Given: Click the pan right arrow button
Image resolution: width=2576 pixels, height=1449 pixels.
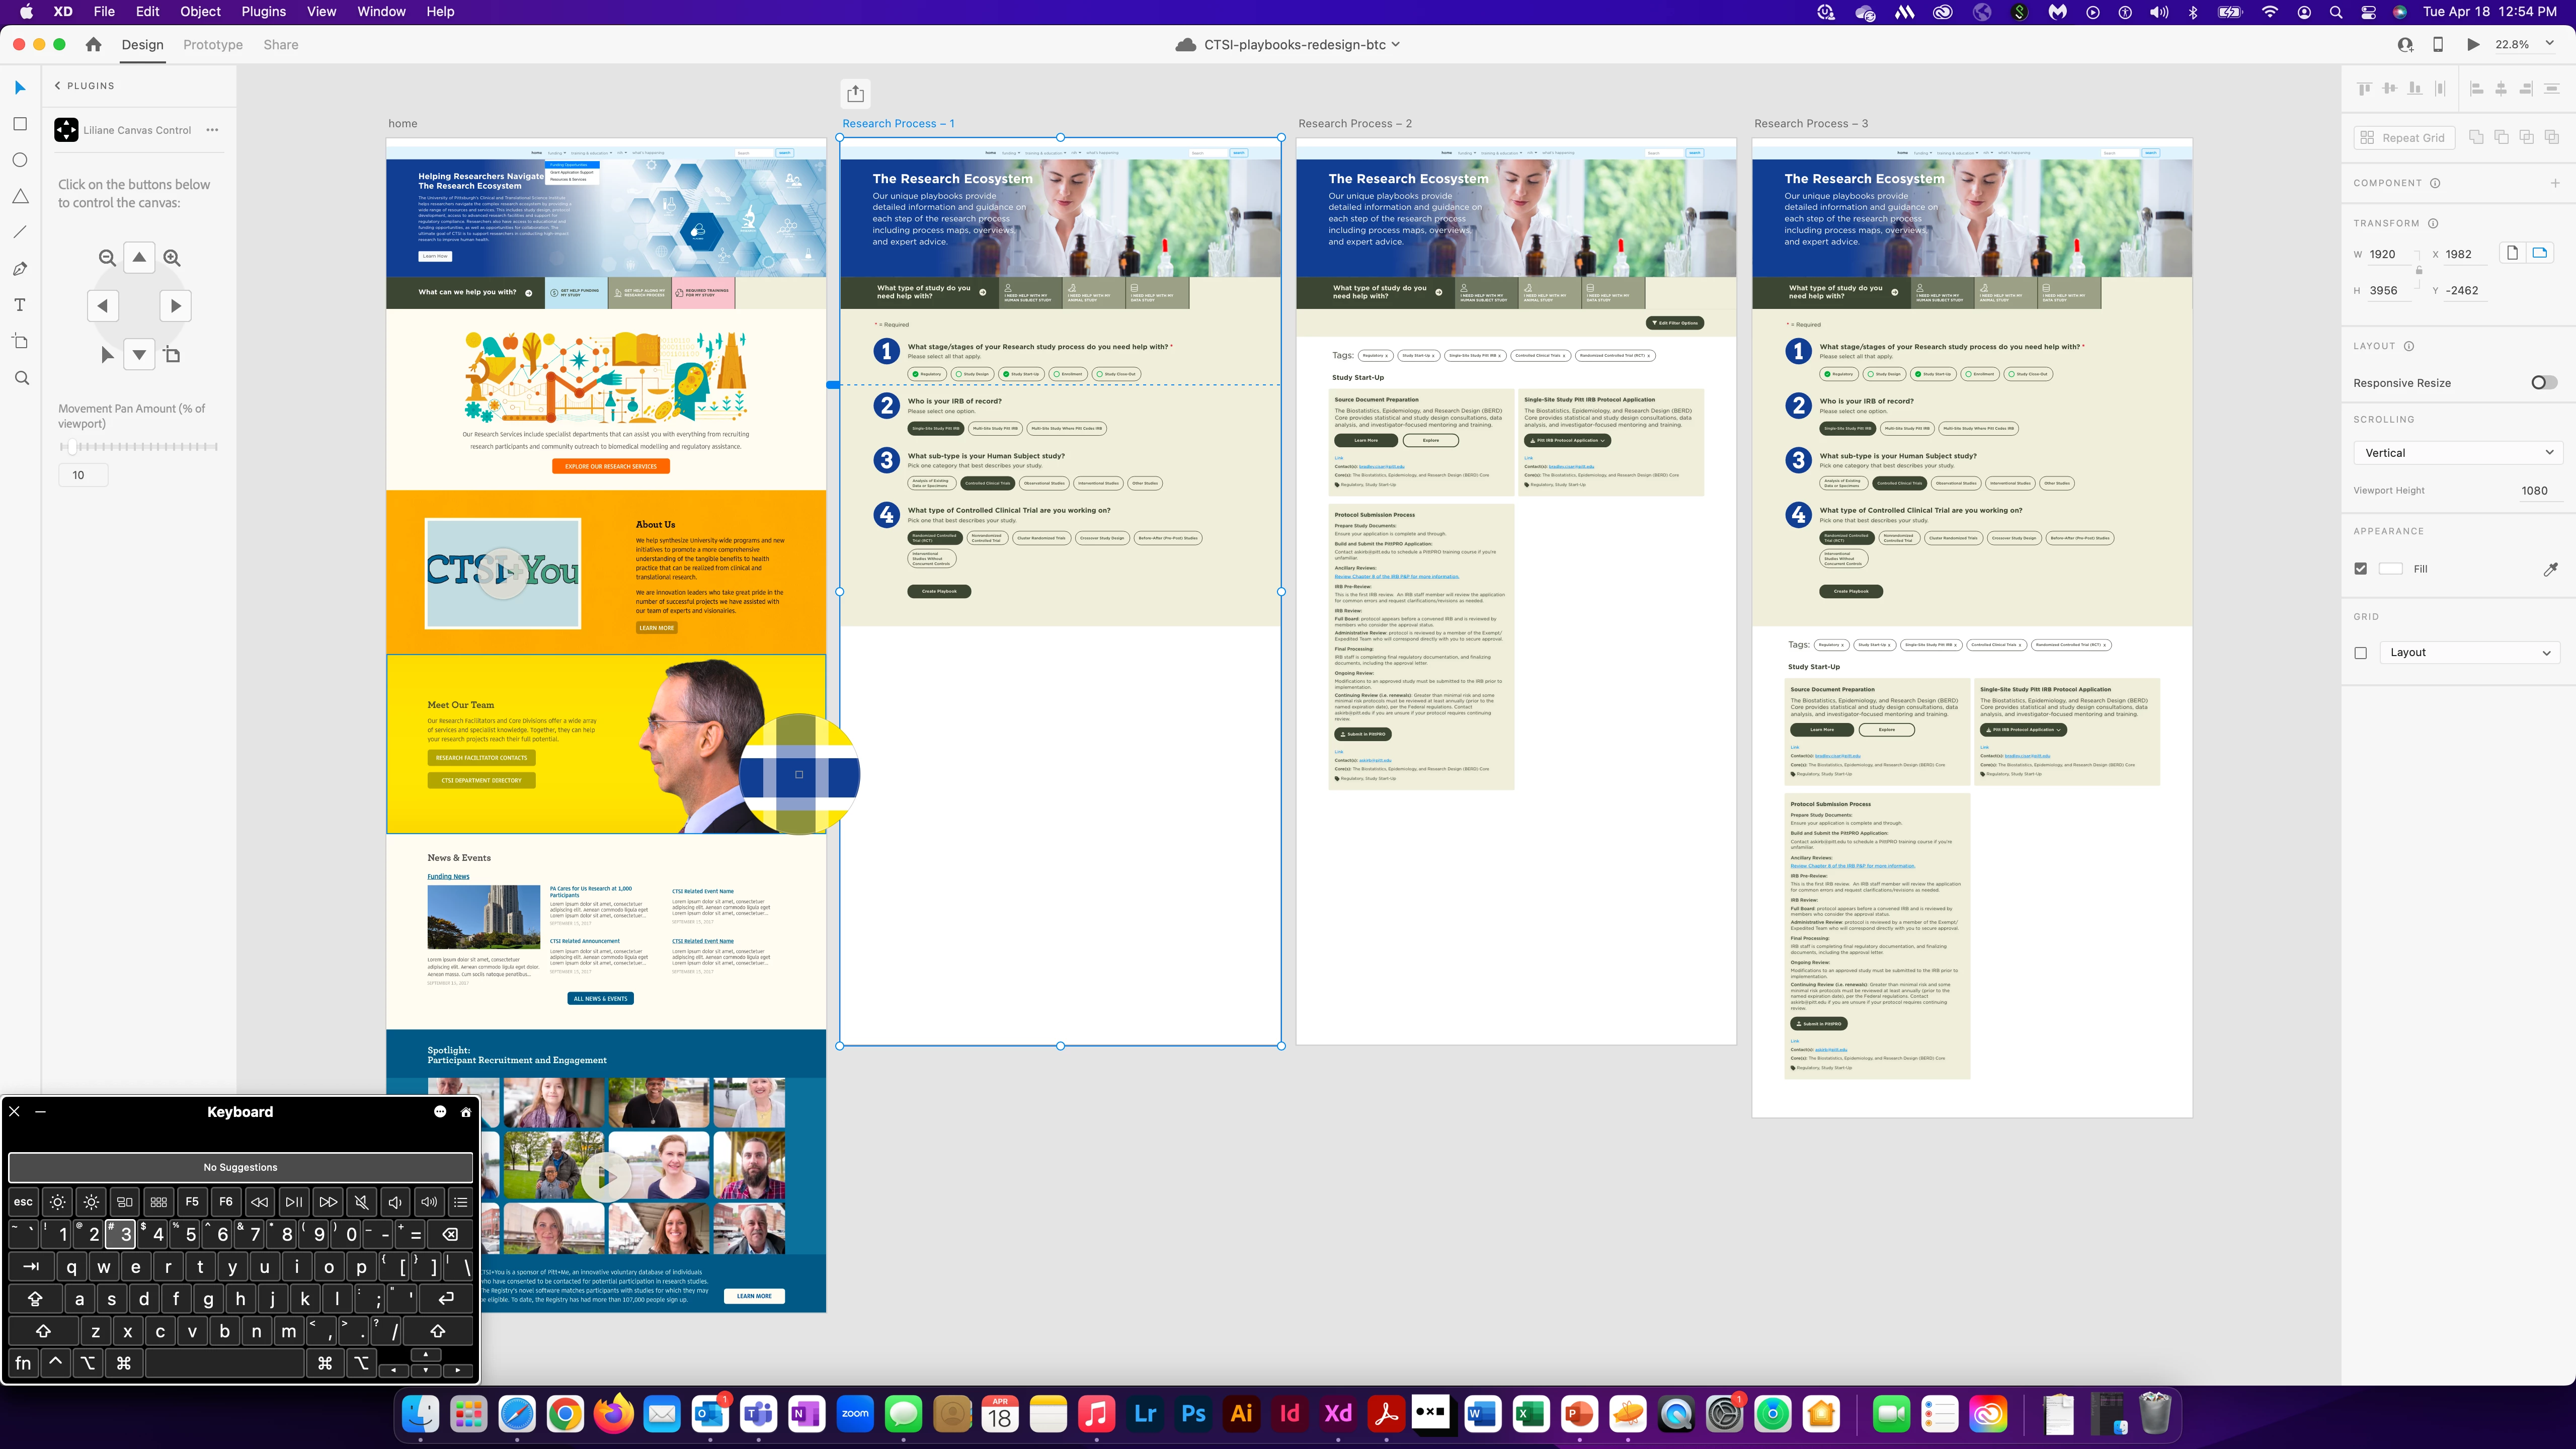Looking at the screenshot, I should pos(176,306).
